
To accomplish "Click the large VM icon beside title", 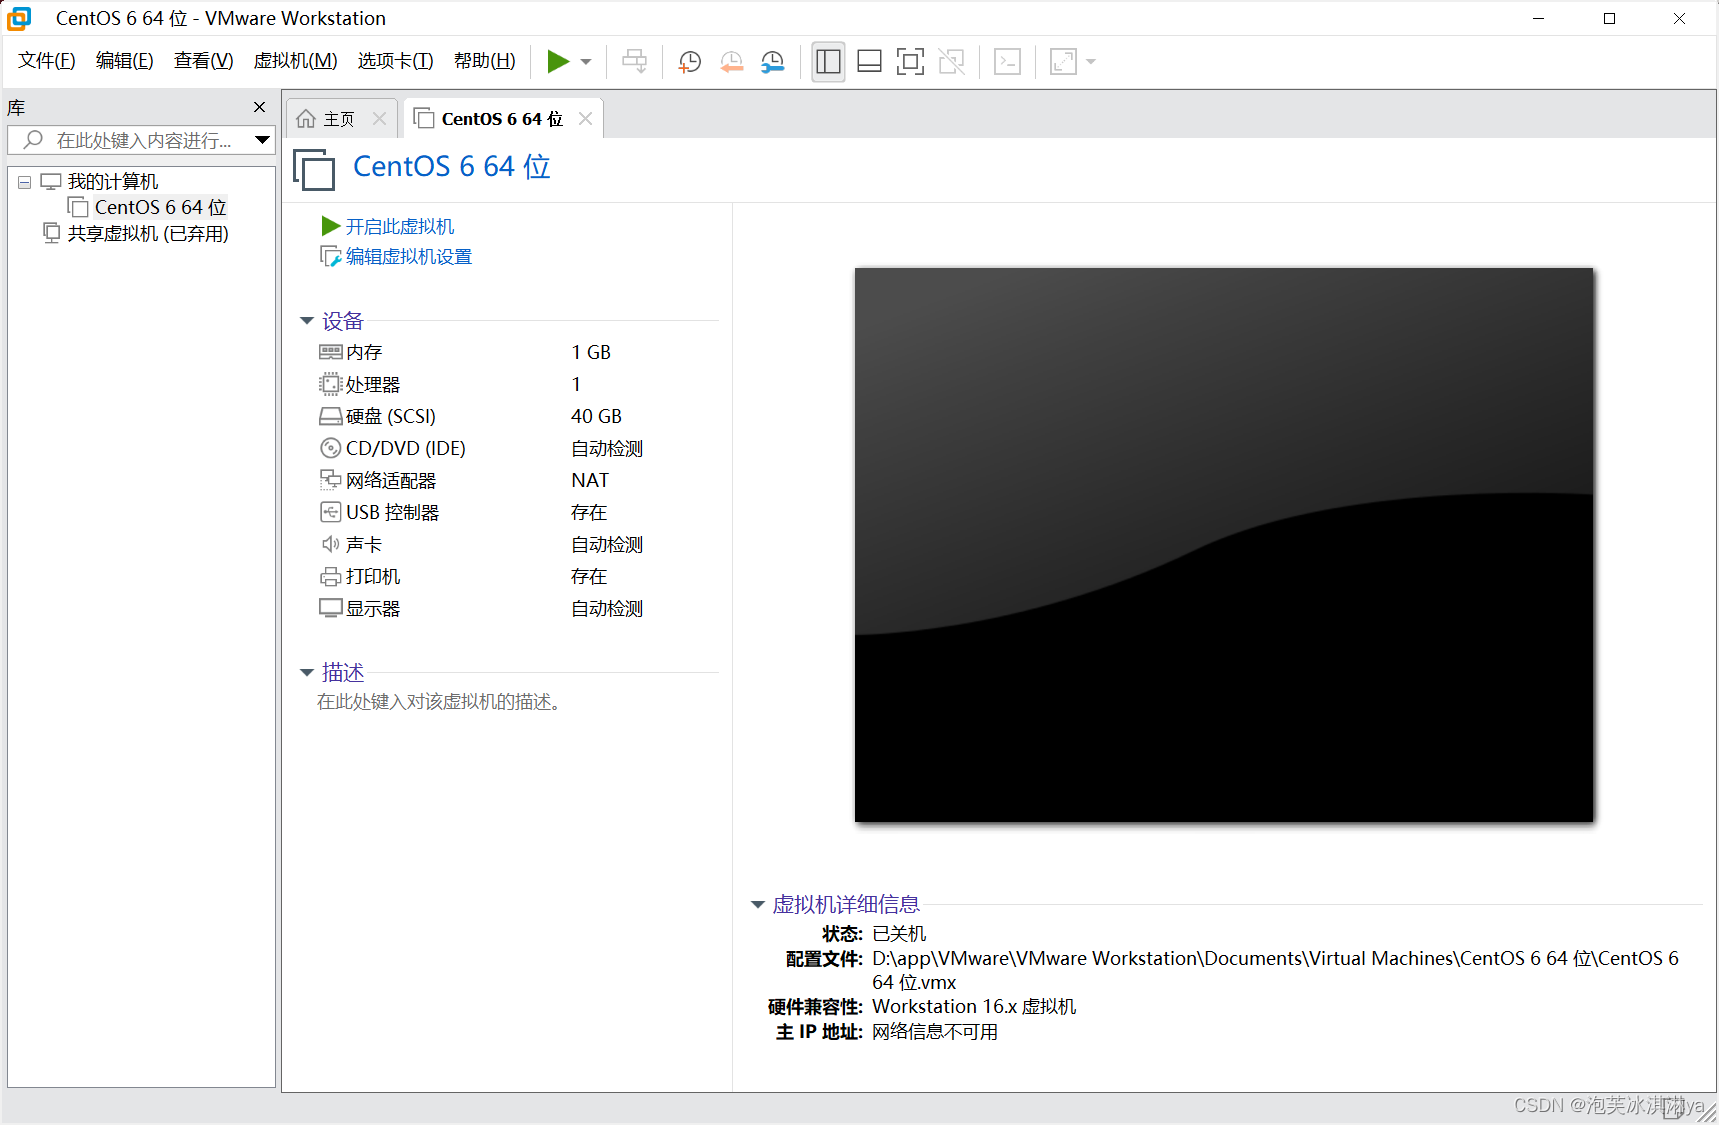I will 314,169.
